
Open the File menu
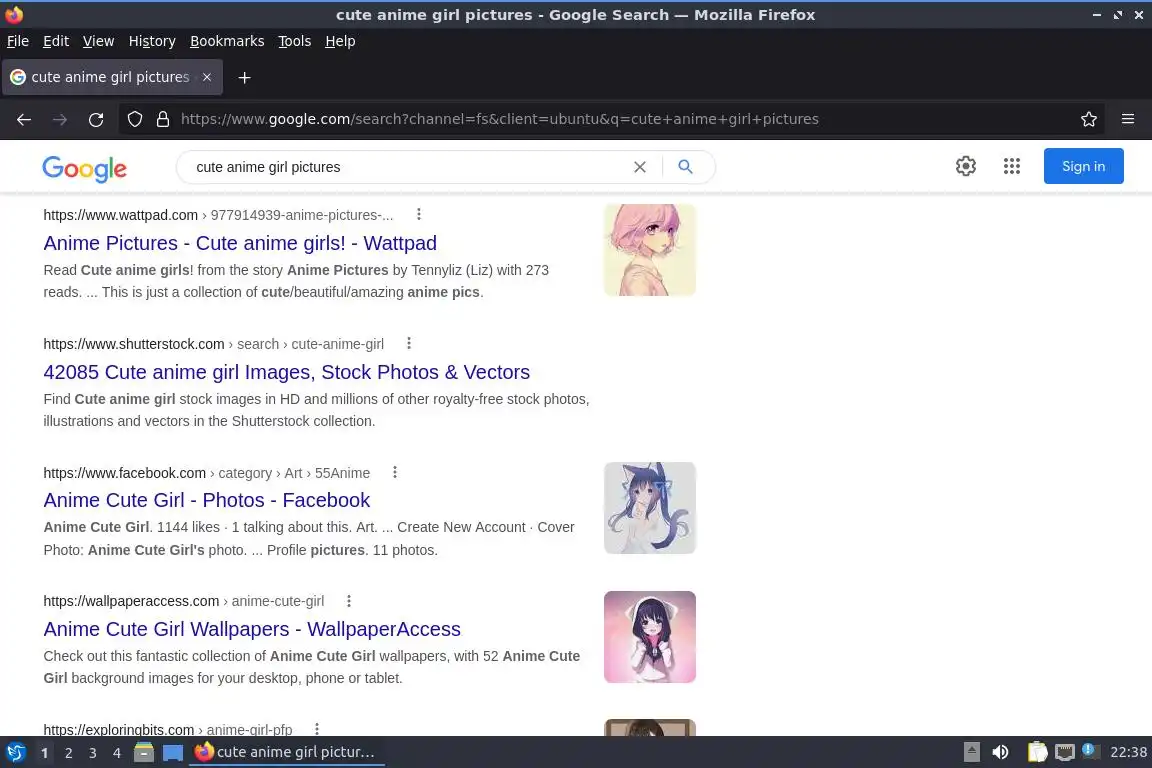pos(18,41)
